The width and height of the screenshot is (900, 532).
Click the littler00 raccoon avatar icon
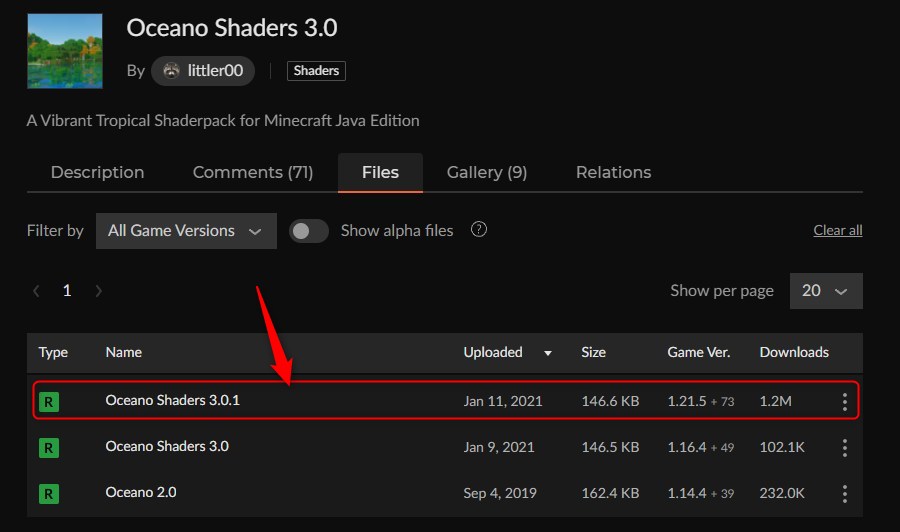click(x=171, y=71)
